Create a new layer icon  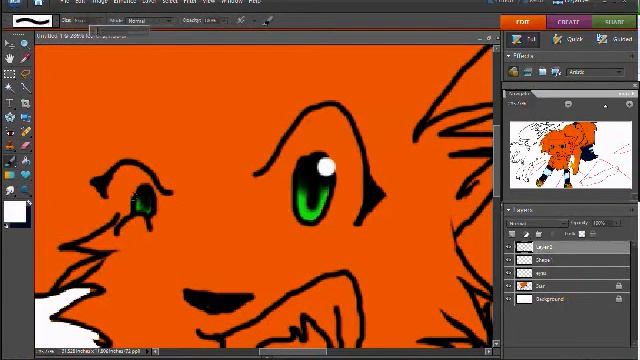(x=512, y=234)
